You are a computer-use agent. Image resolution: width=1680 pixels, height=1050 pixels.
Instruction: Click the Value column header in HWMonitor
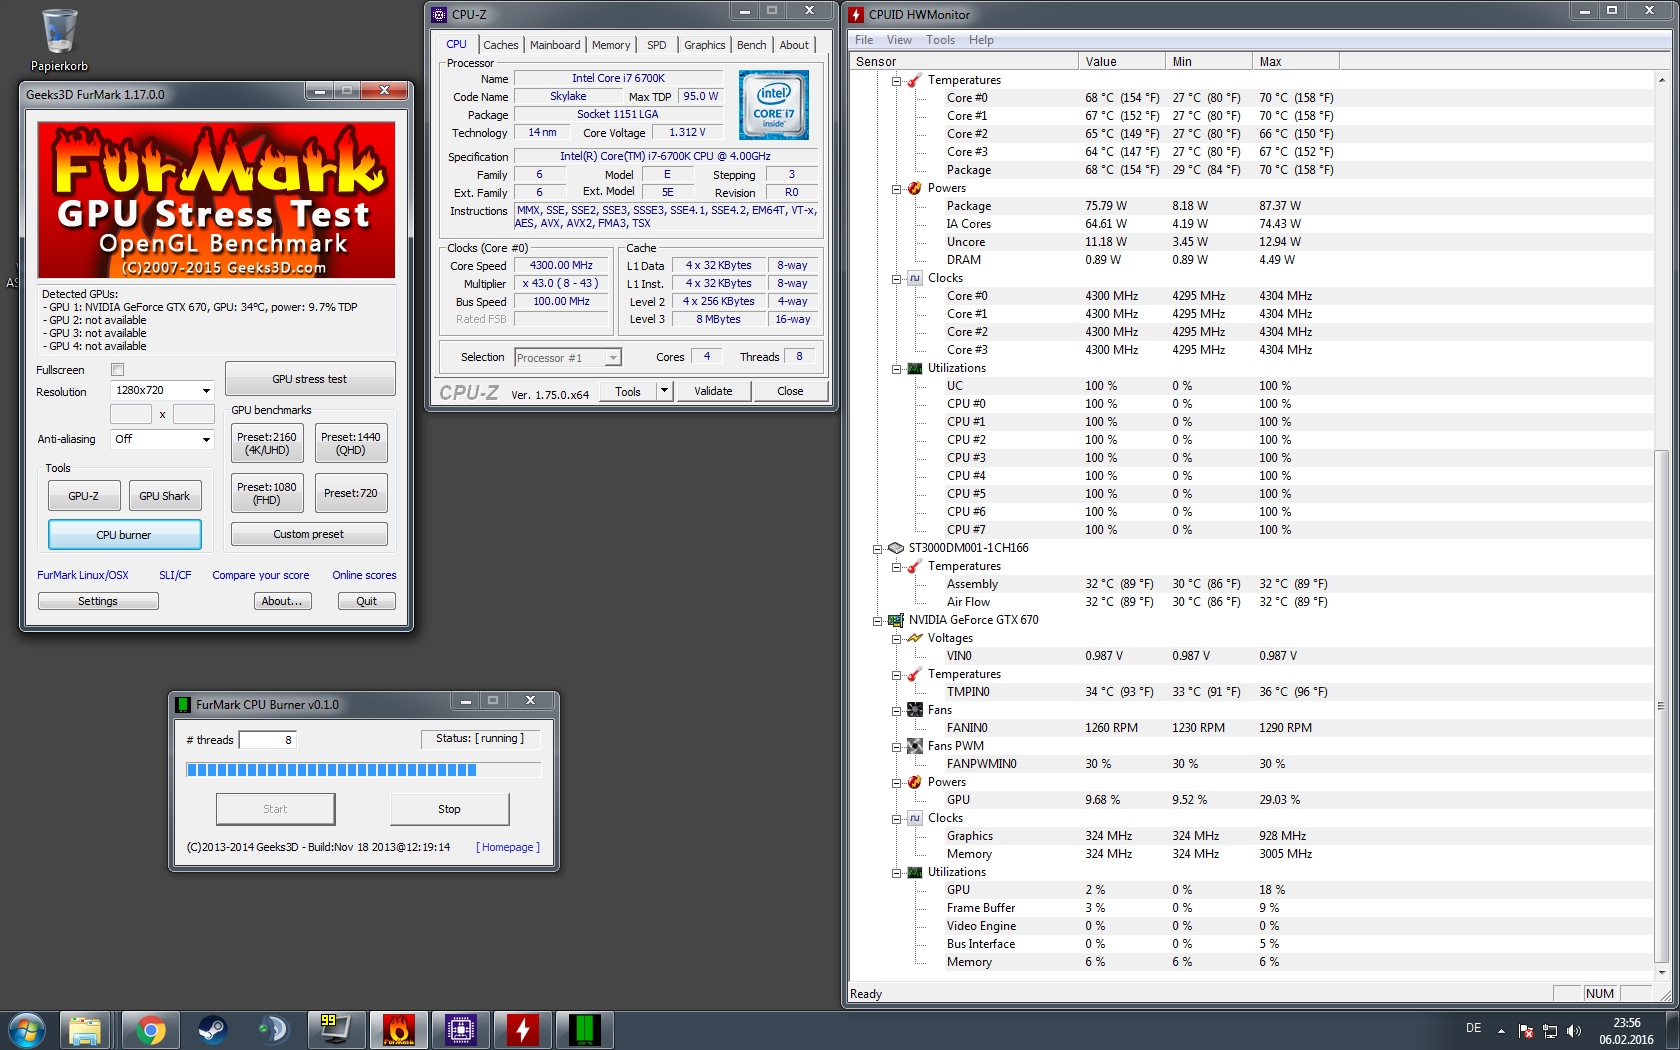(1122, 62)
